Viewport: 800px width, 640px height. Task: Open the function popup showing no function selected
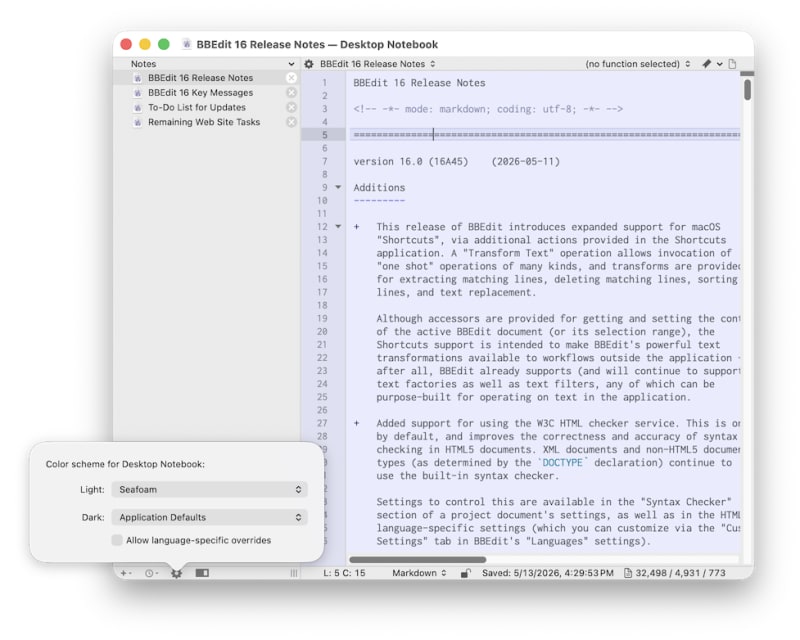click(637, 64)
